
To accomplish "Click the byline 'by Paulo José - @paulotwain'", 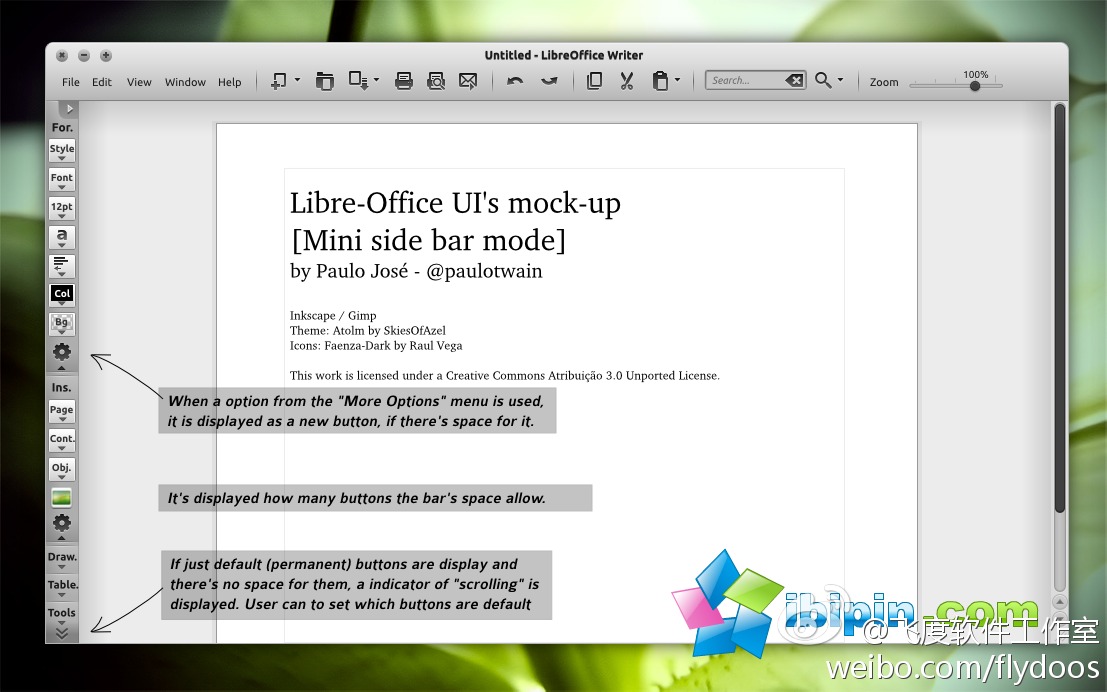I will (416, 271).
